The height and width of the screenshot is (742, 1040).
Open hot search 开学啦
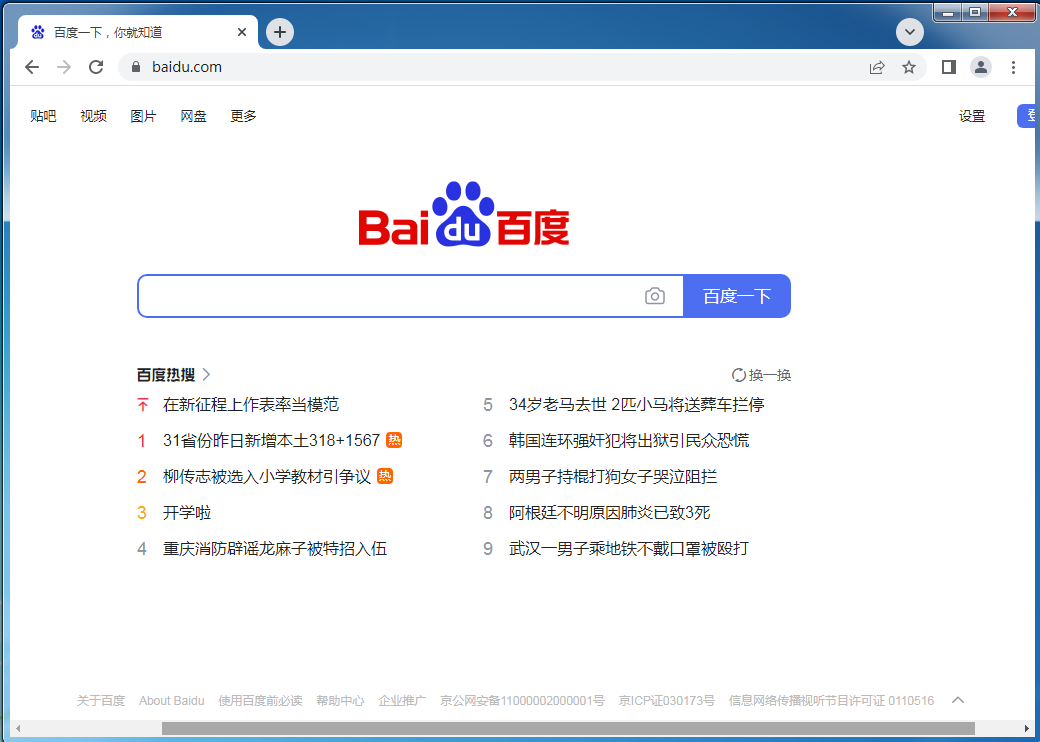pos(187,513)
